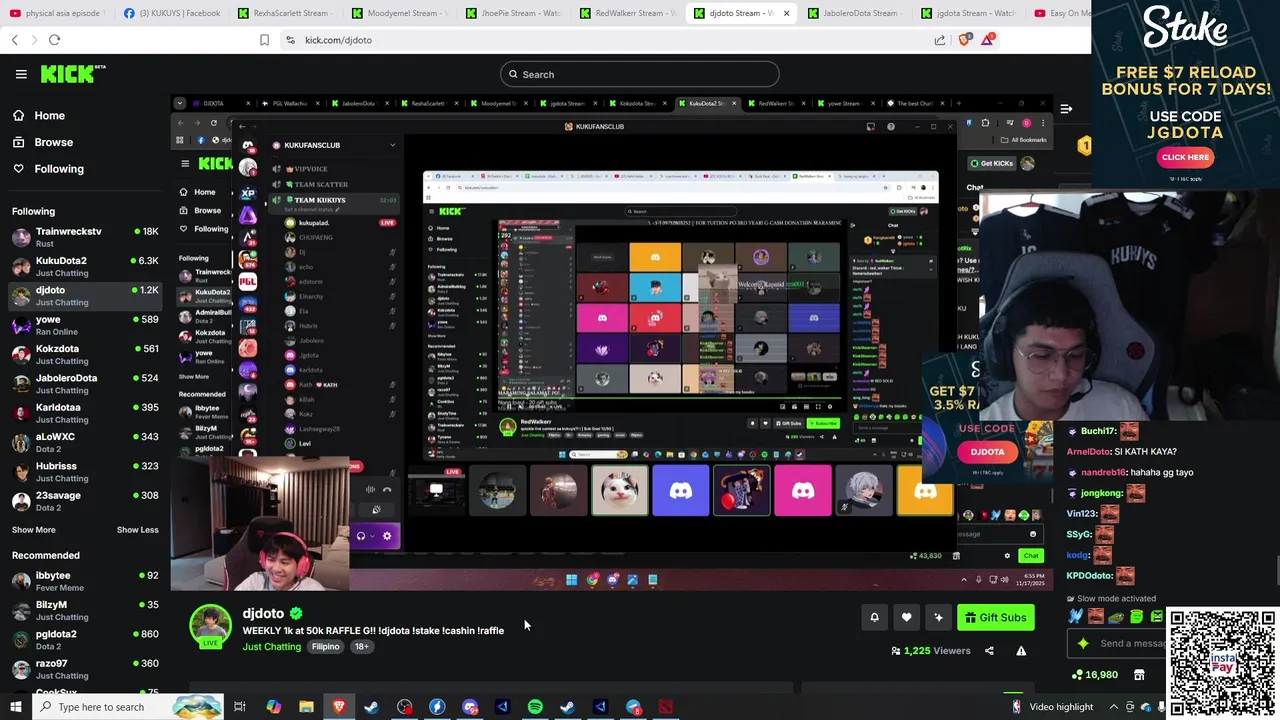The width and height of the screenshot is (1280, 720).
Task: Collapse the chat panel with the arrow icon
Action: point(1066,108)
